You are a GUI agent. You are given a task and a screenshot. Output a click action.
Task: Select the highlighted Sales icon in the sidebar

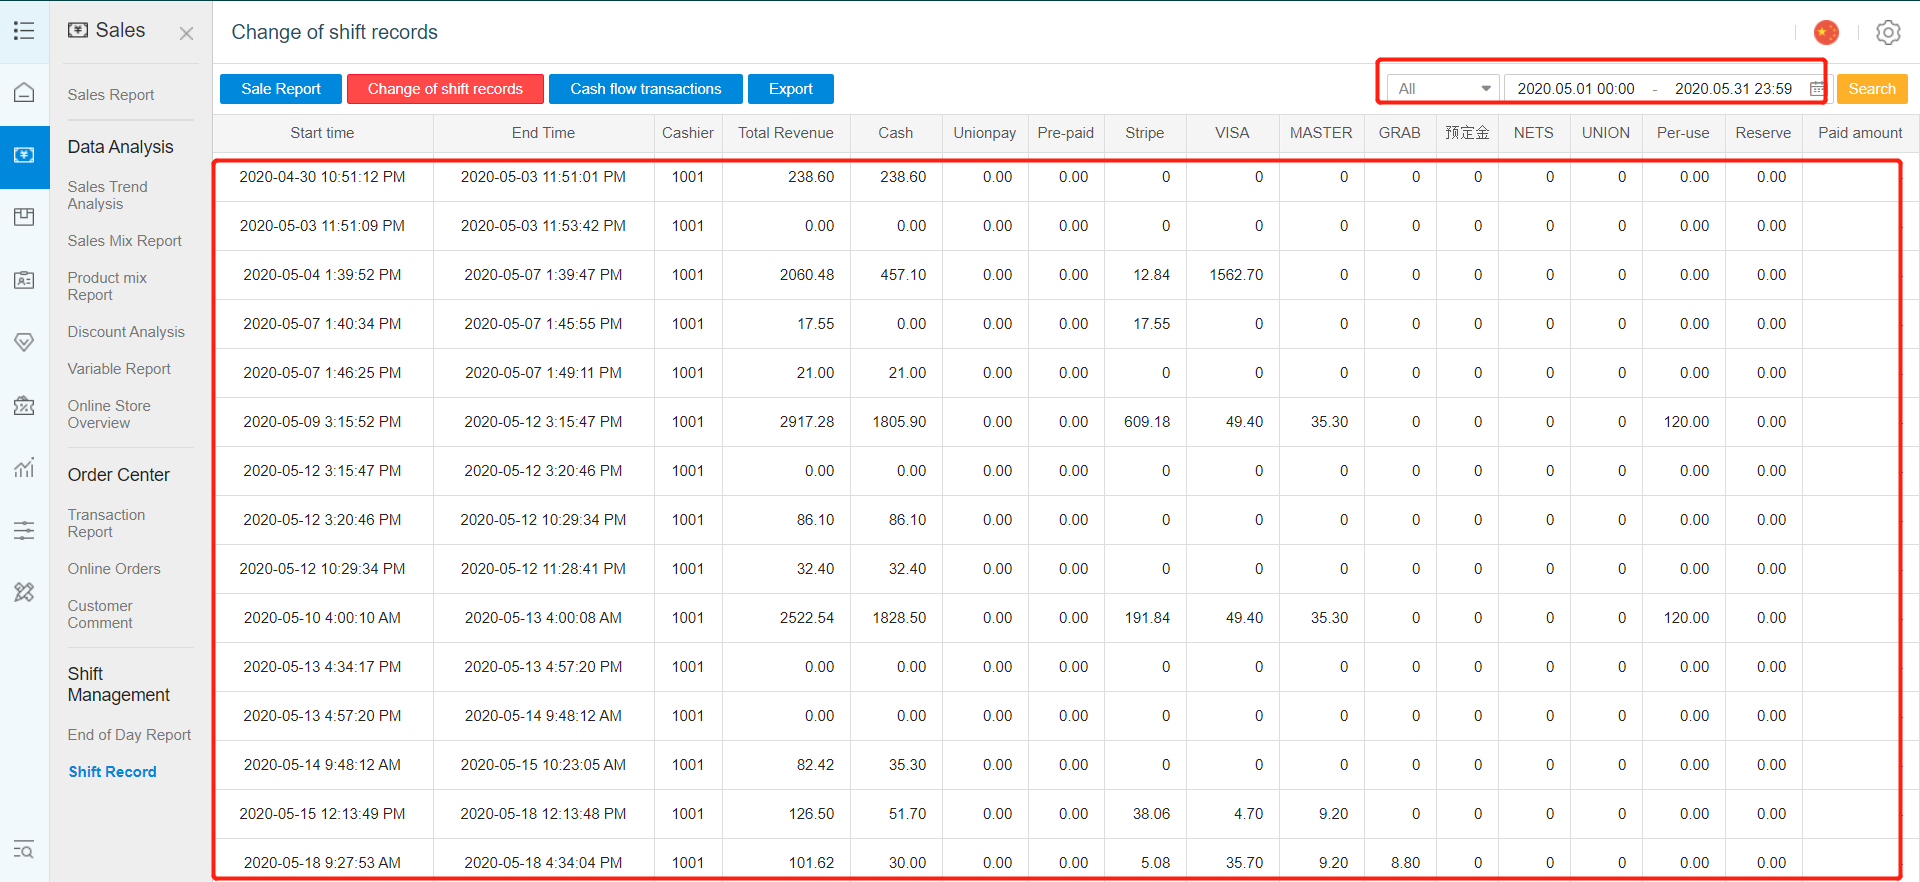pyautogui.click(x=24, y=156)
